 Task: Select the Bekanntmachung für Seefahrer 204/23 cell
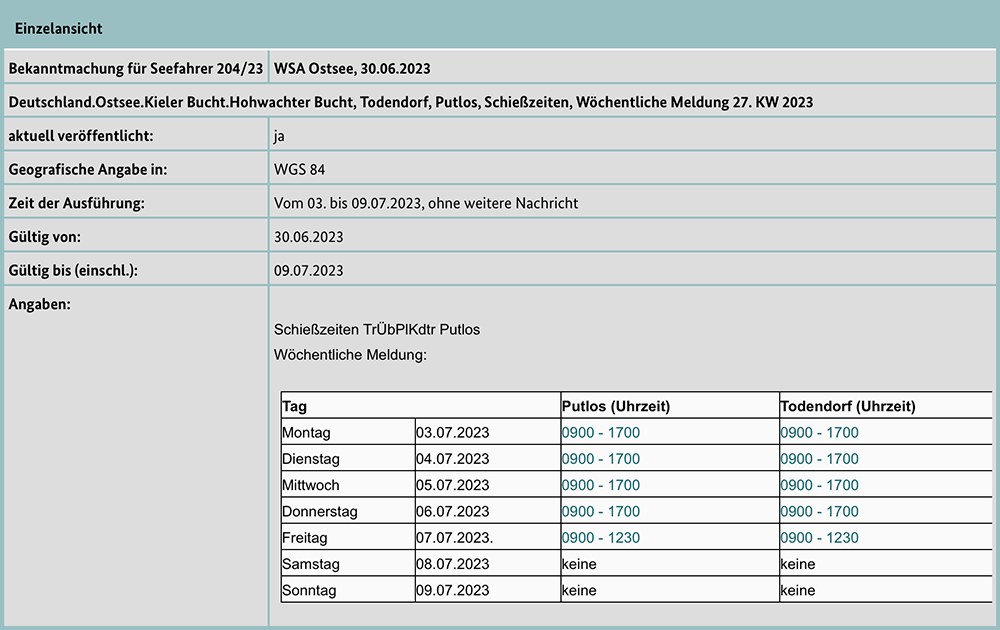136,68
